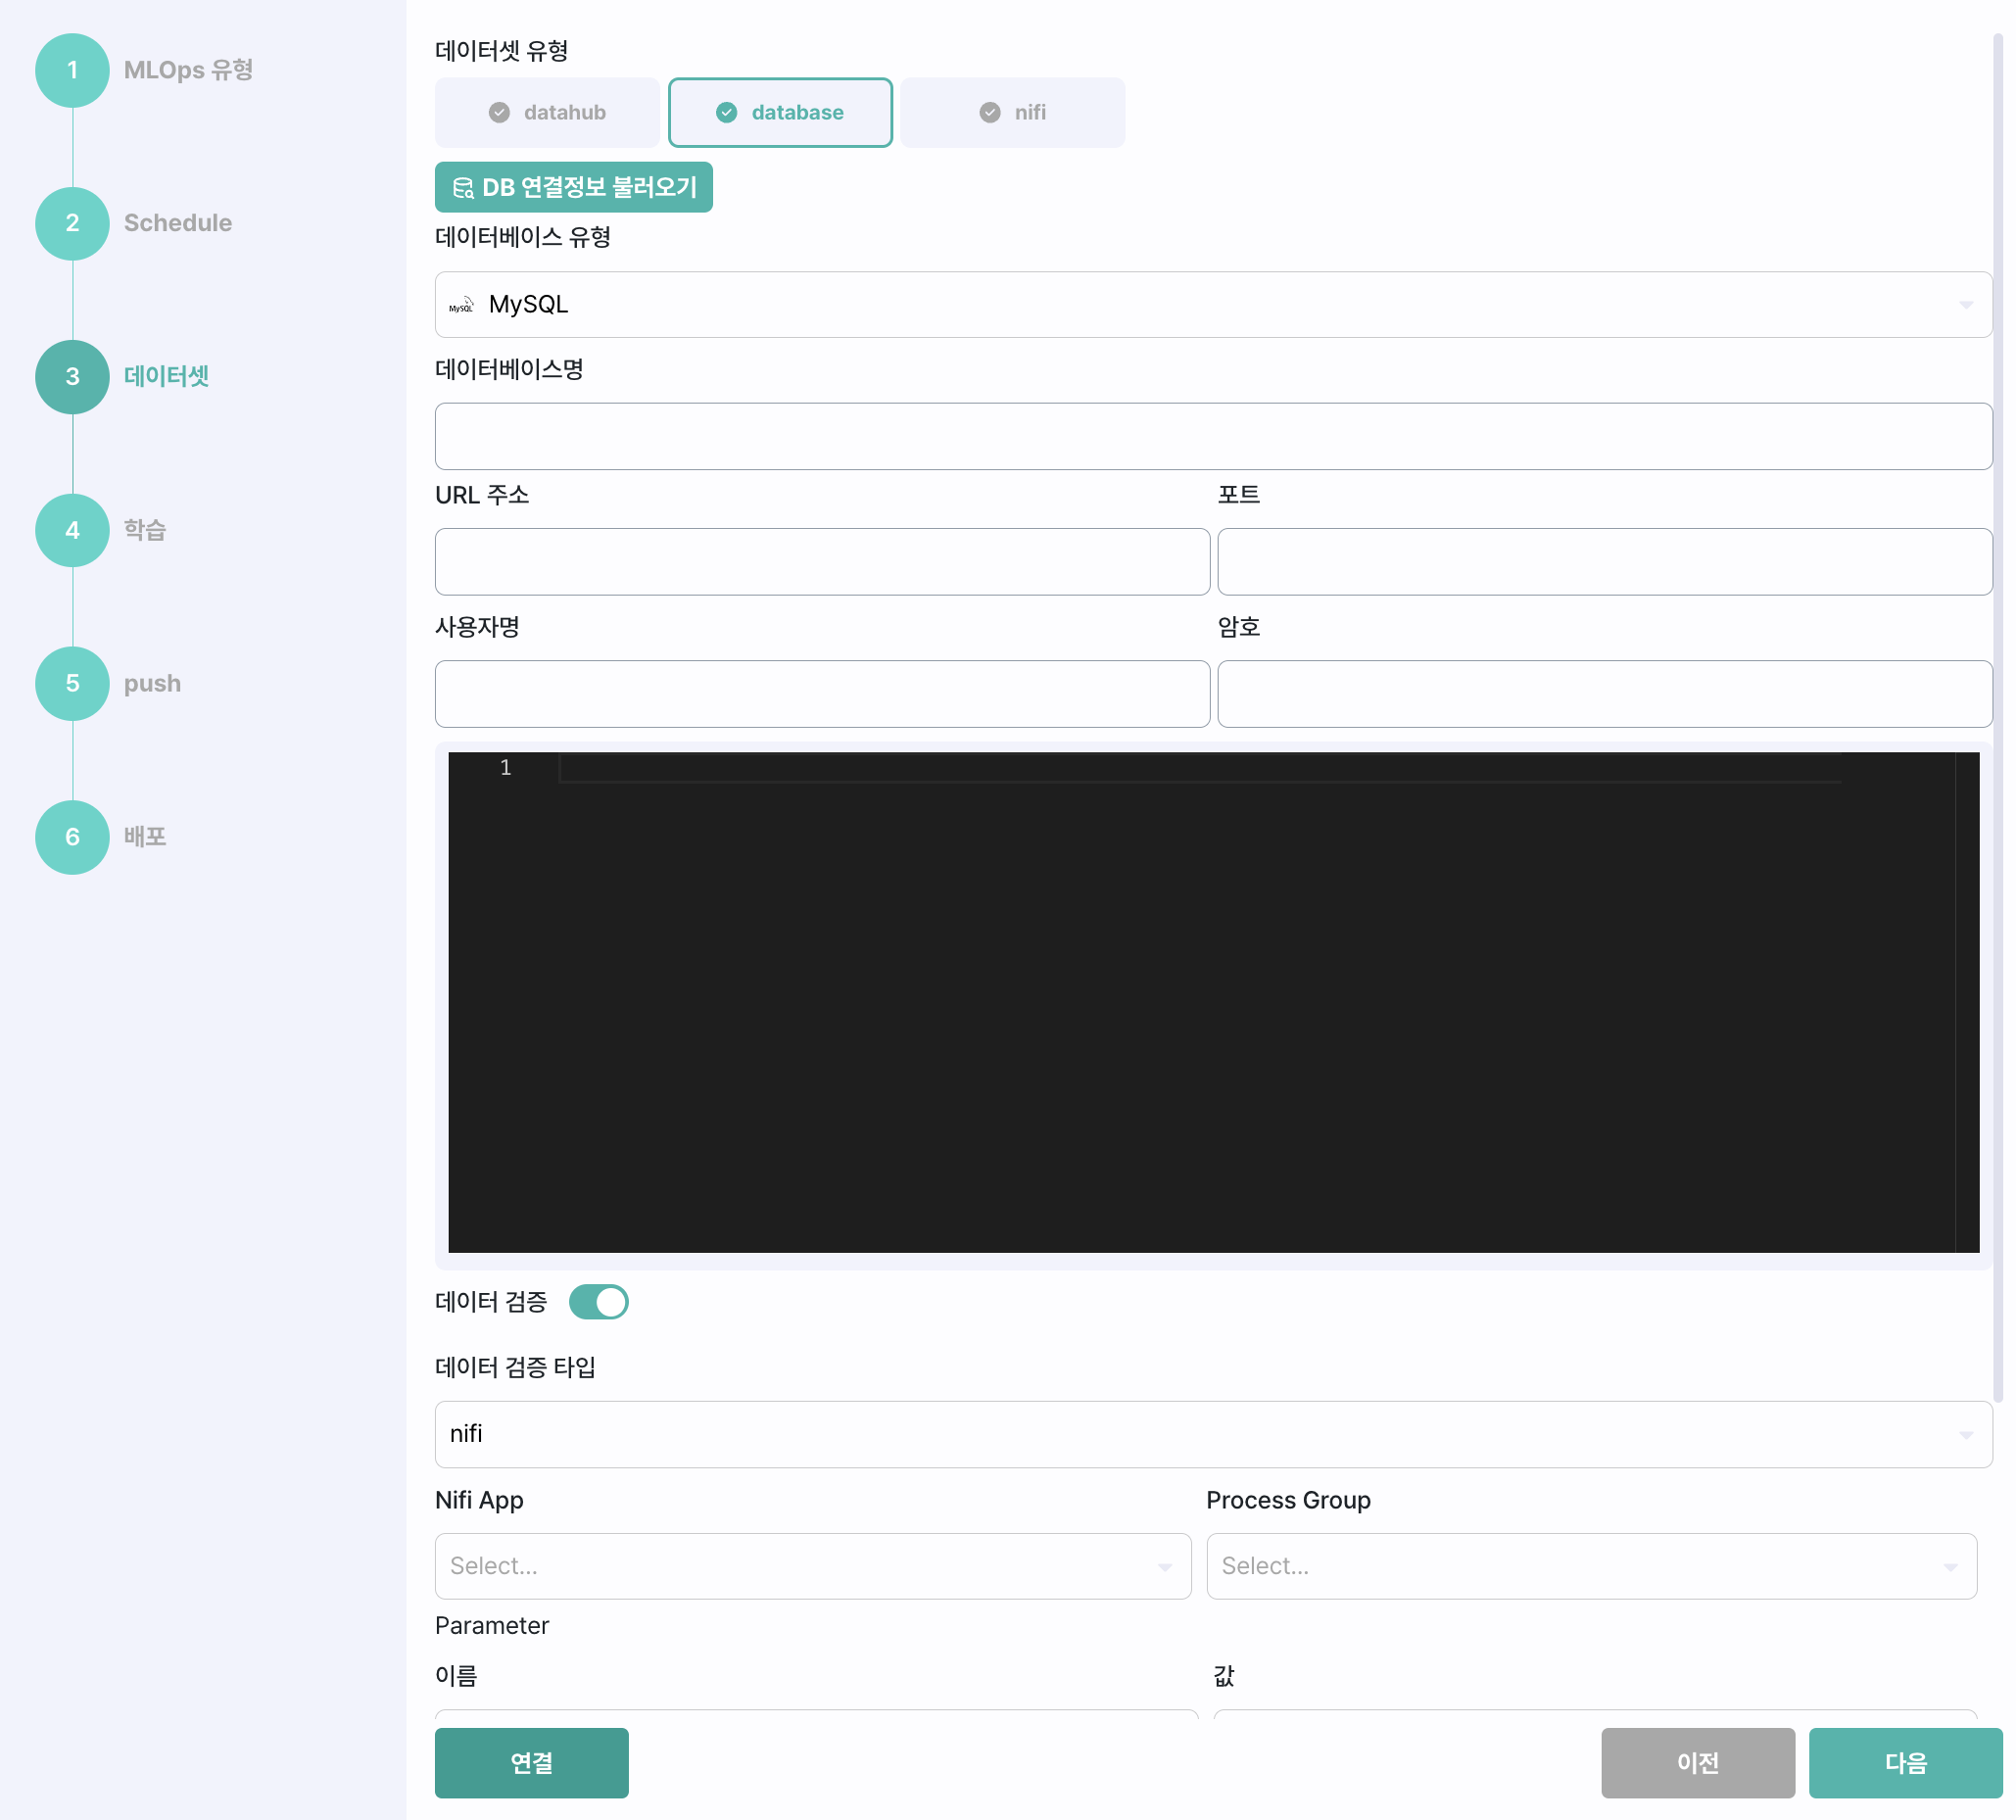Viewport: 2016px width, 1820px height.
Task: Open the Nifi App select dropdown
Action: pyautogui.click(x=812, y=1566)
